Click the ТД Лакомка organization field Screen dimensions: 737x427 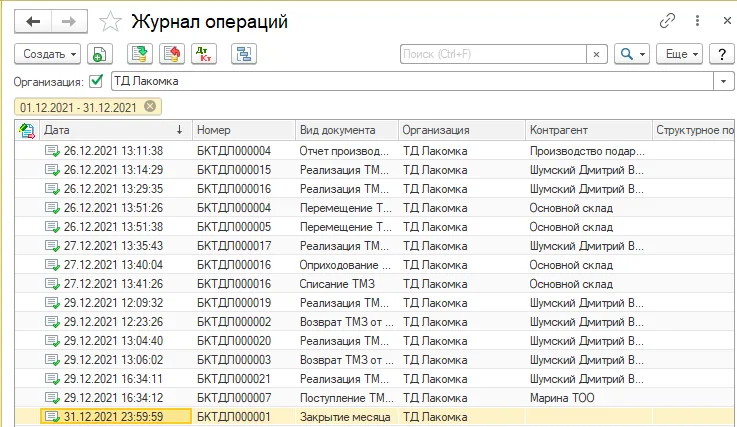click(x=412, y=81)
